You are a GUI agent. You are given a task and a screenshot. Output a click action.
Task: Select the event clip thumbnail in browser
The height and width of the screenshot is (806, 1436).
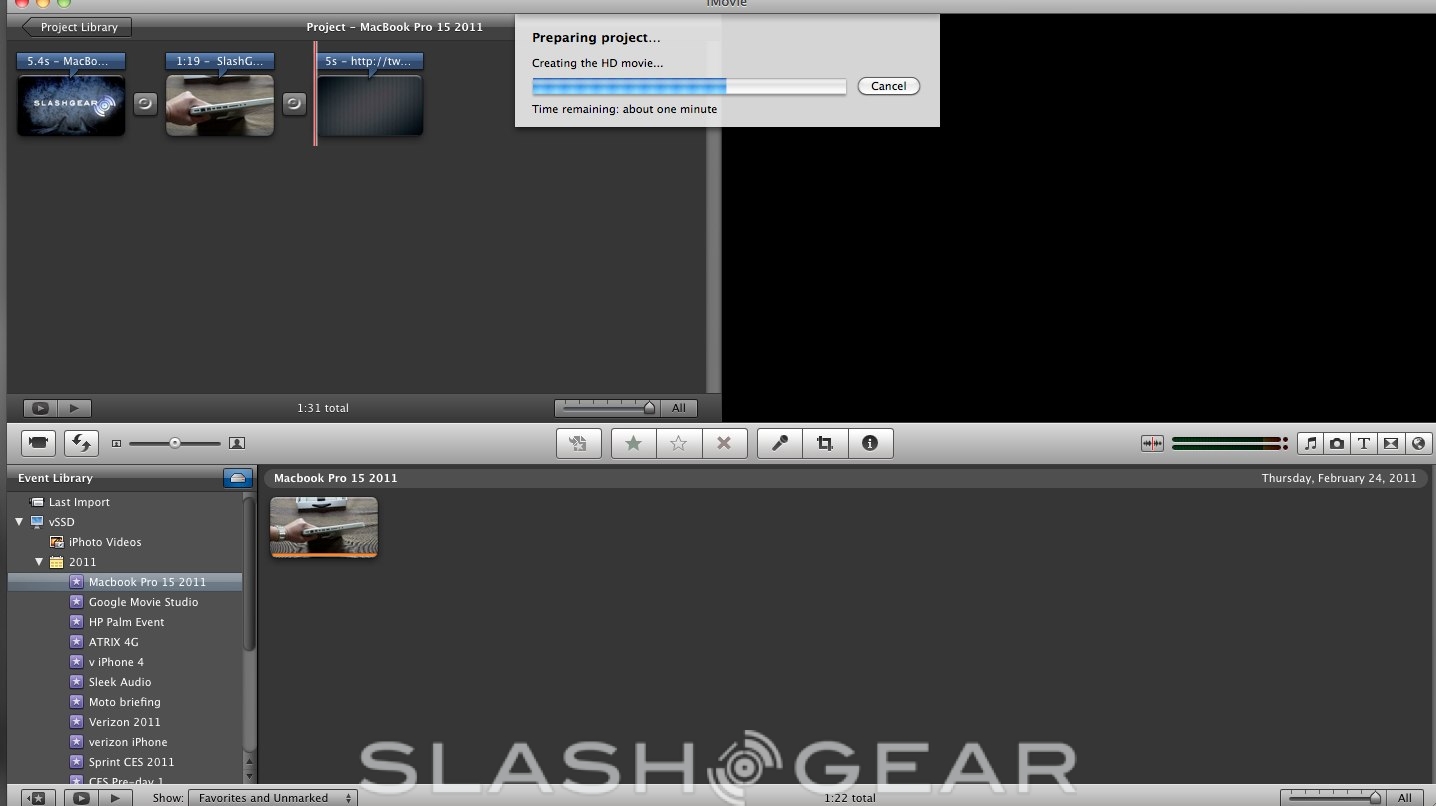324,527
